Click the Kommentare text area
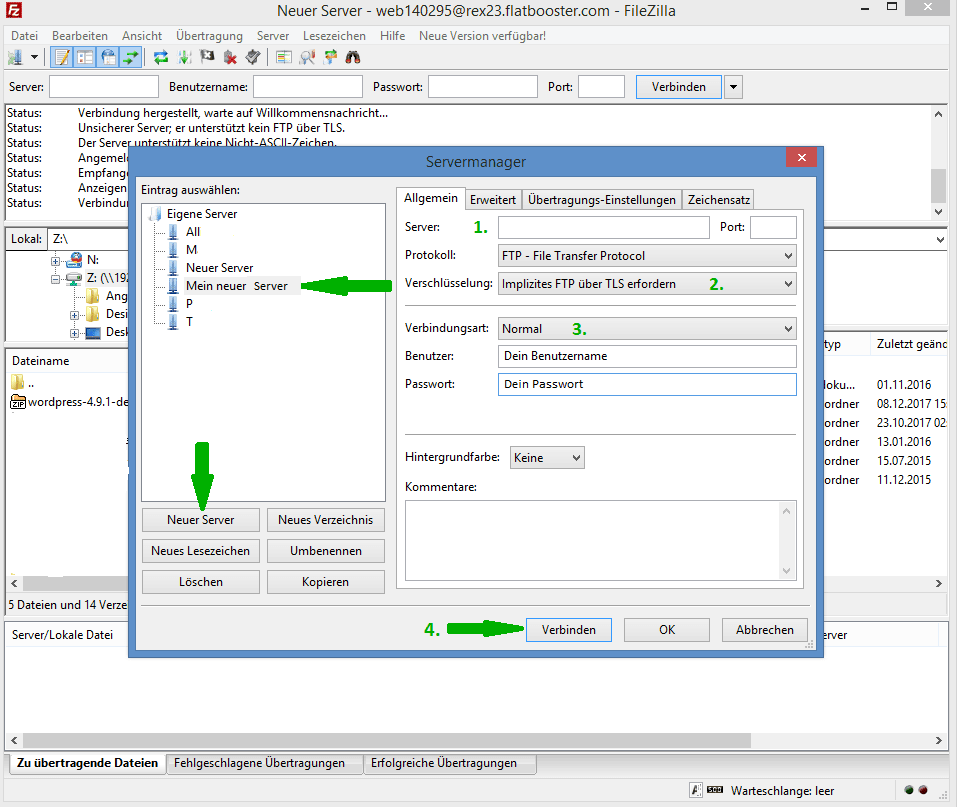The height and width of the screenshot is (807, 957). [601, 541]
